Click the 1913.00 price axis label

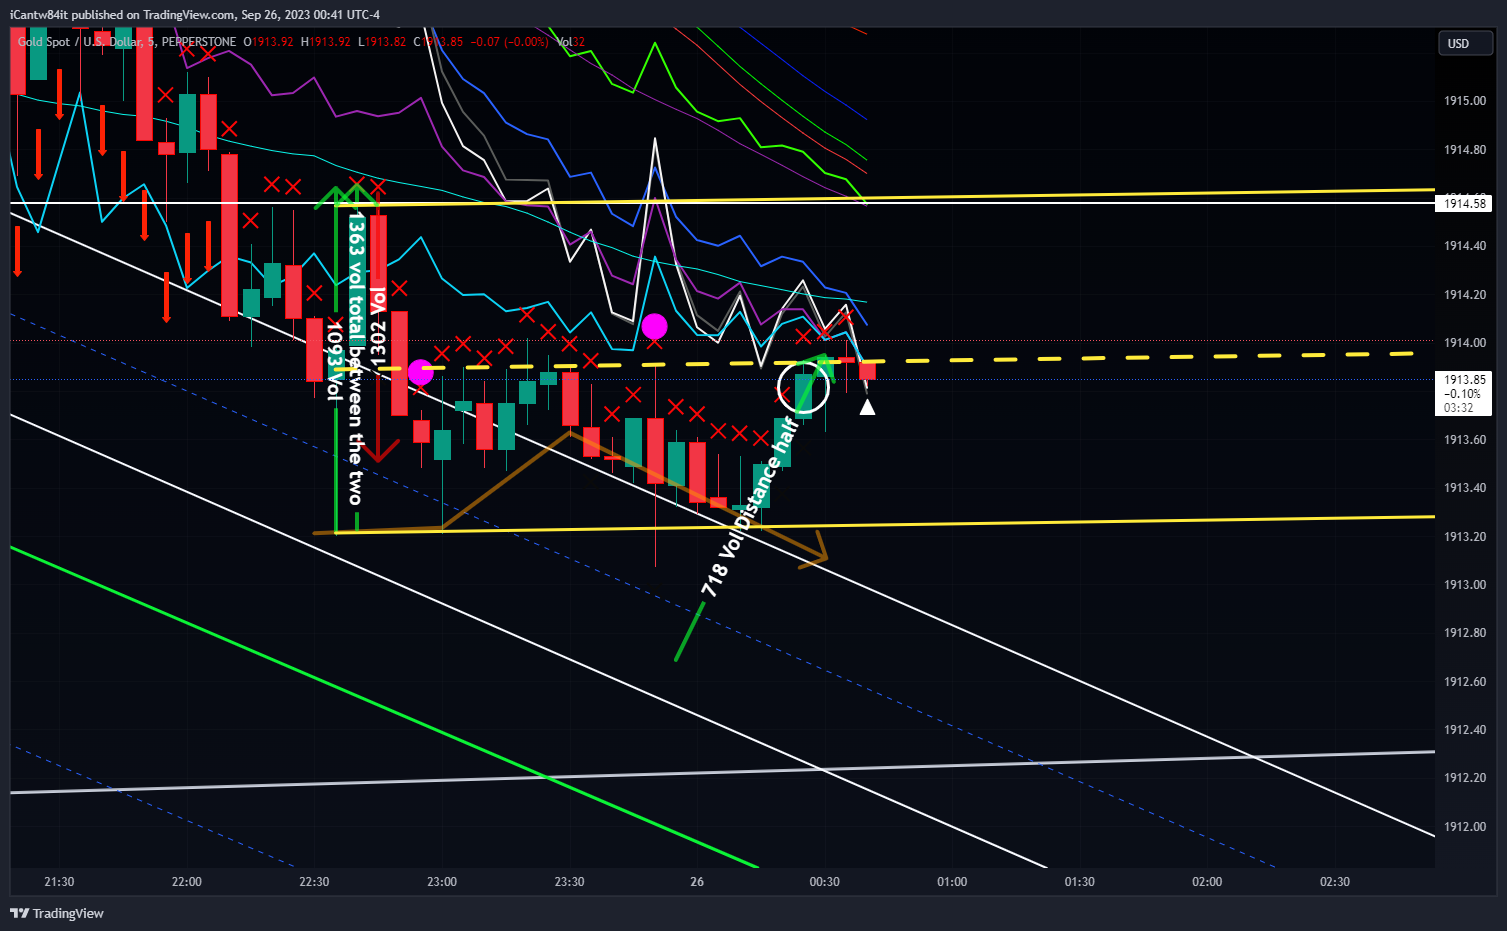pyautogui.click(x=1464, y=585)
